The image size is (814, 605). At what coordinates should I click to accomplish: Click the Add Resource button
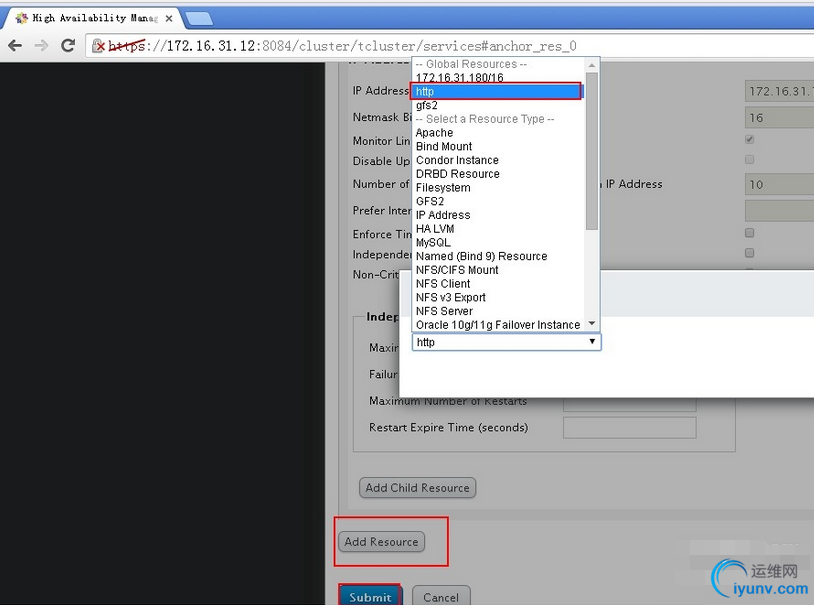point(382,542)
